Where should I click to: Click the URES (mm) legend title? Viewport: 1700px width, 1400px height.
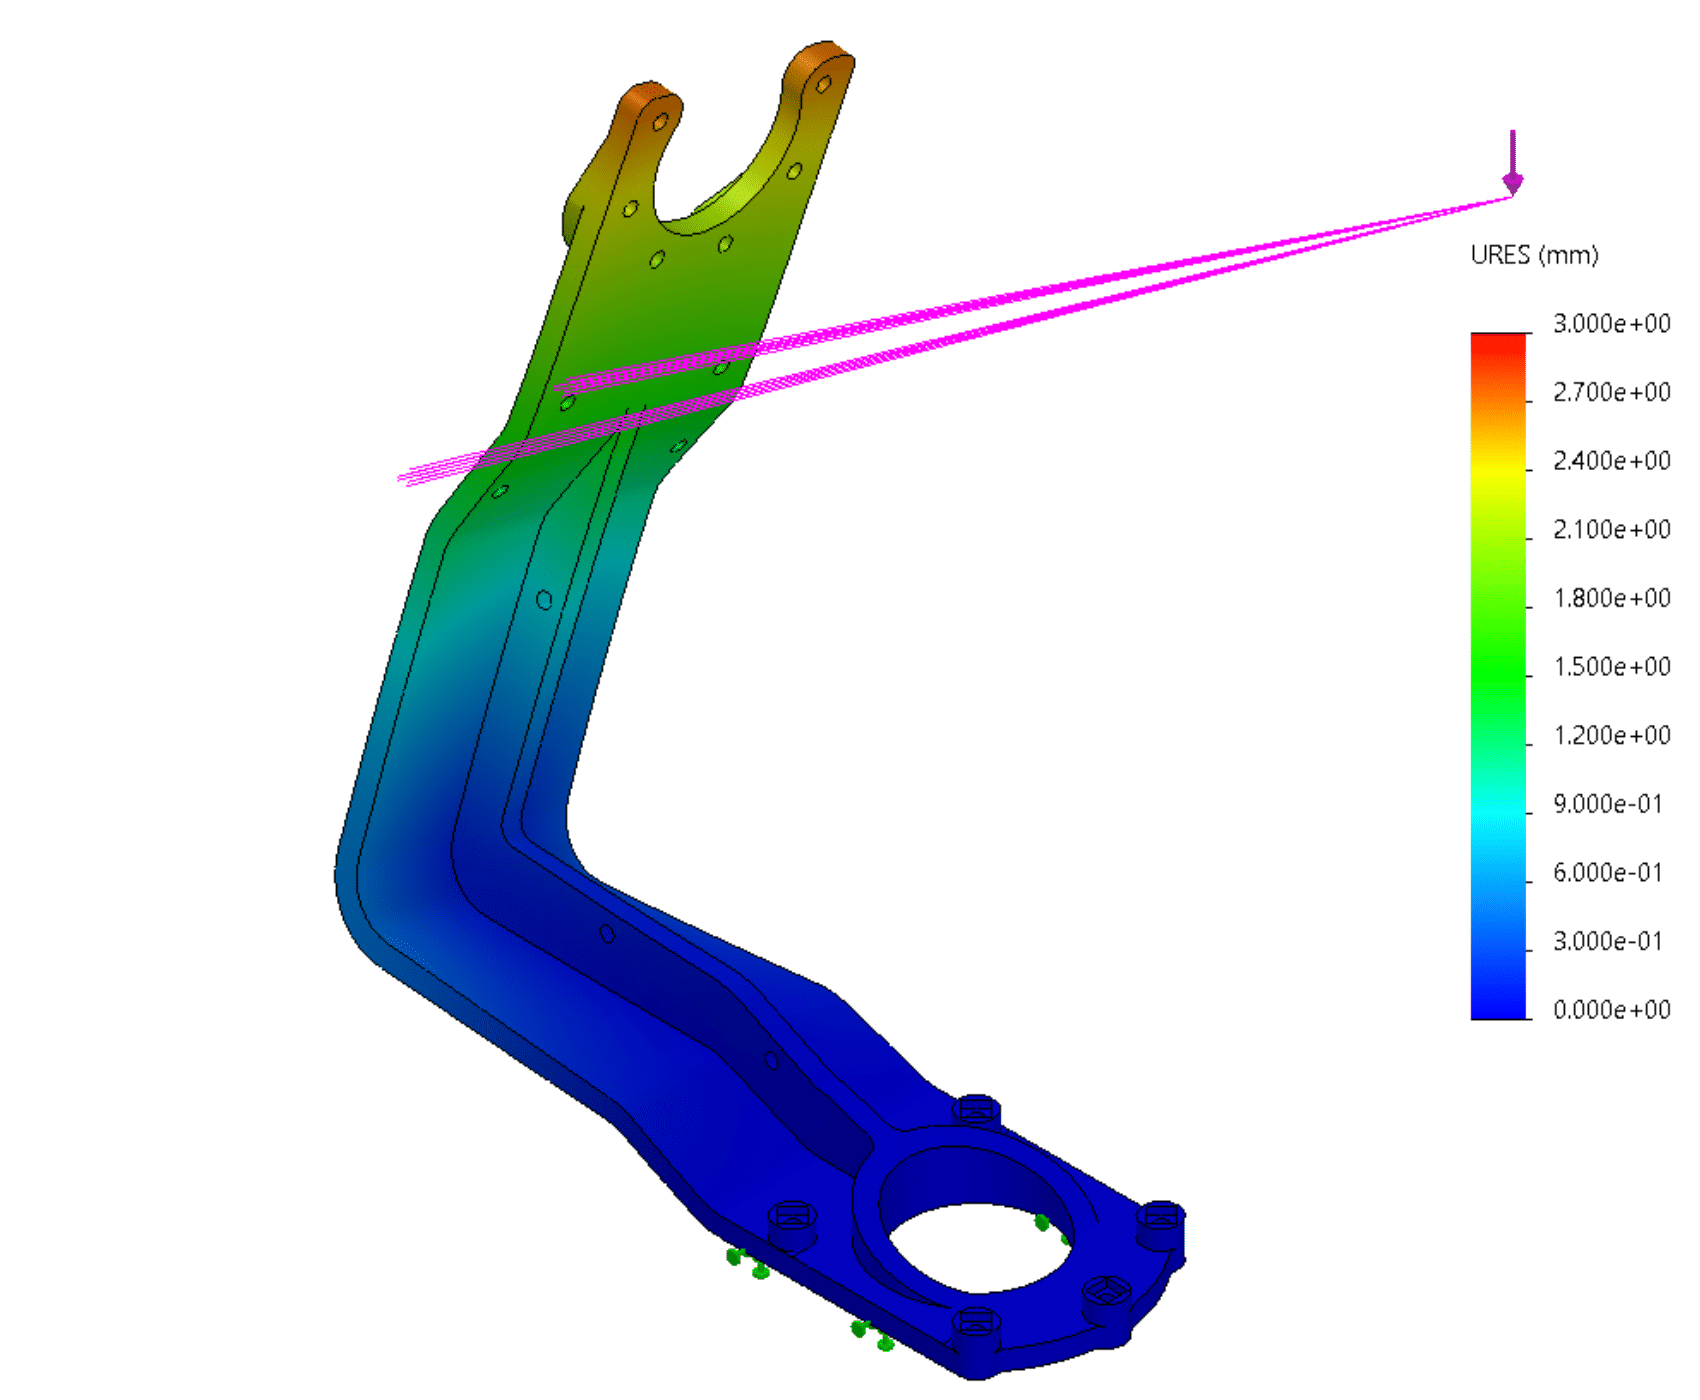[x=1534, y=255]
